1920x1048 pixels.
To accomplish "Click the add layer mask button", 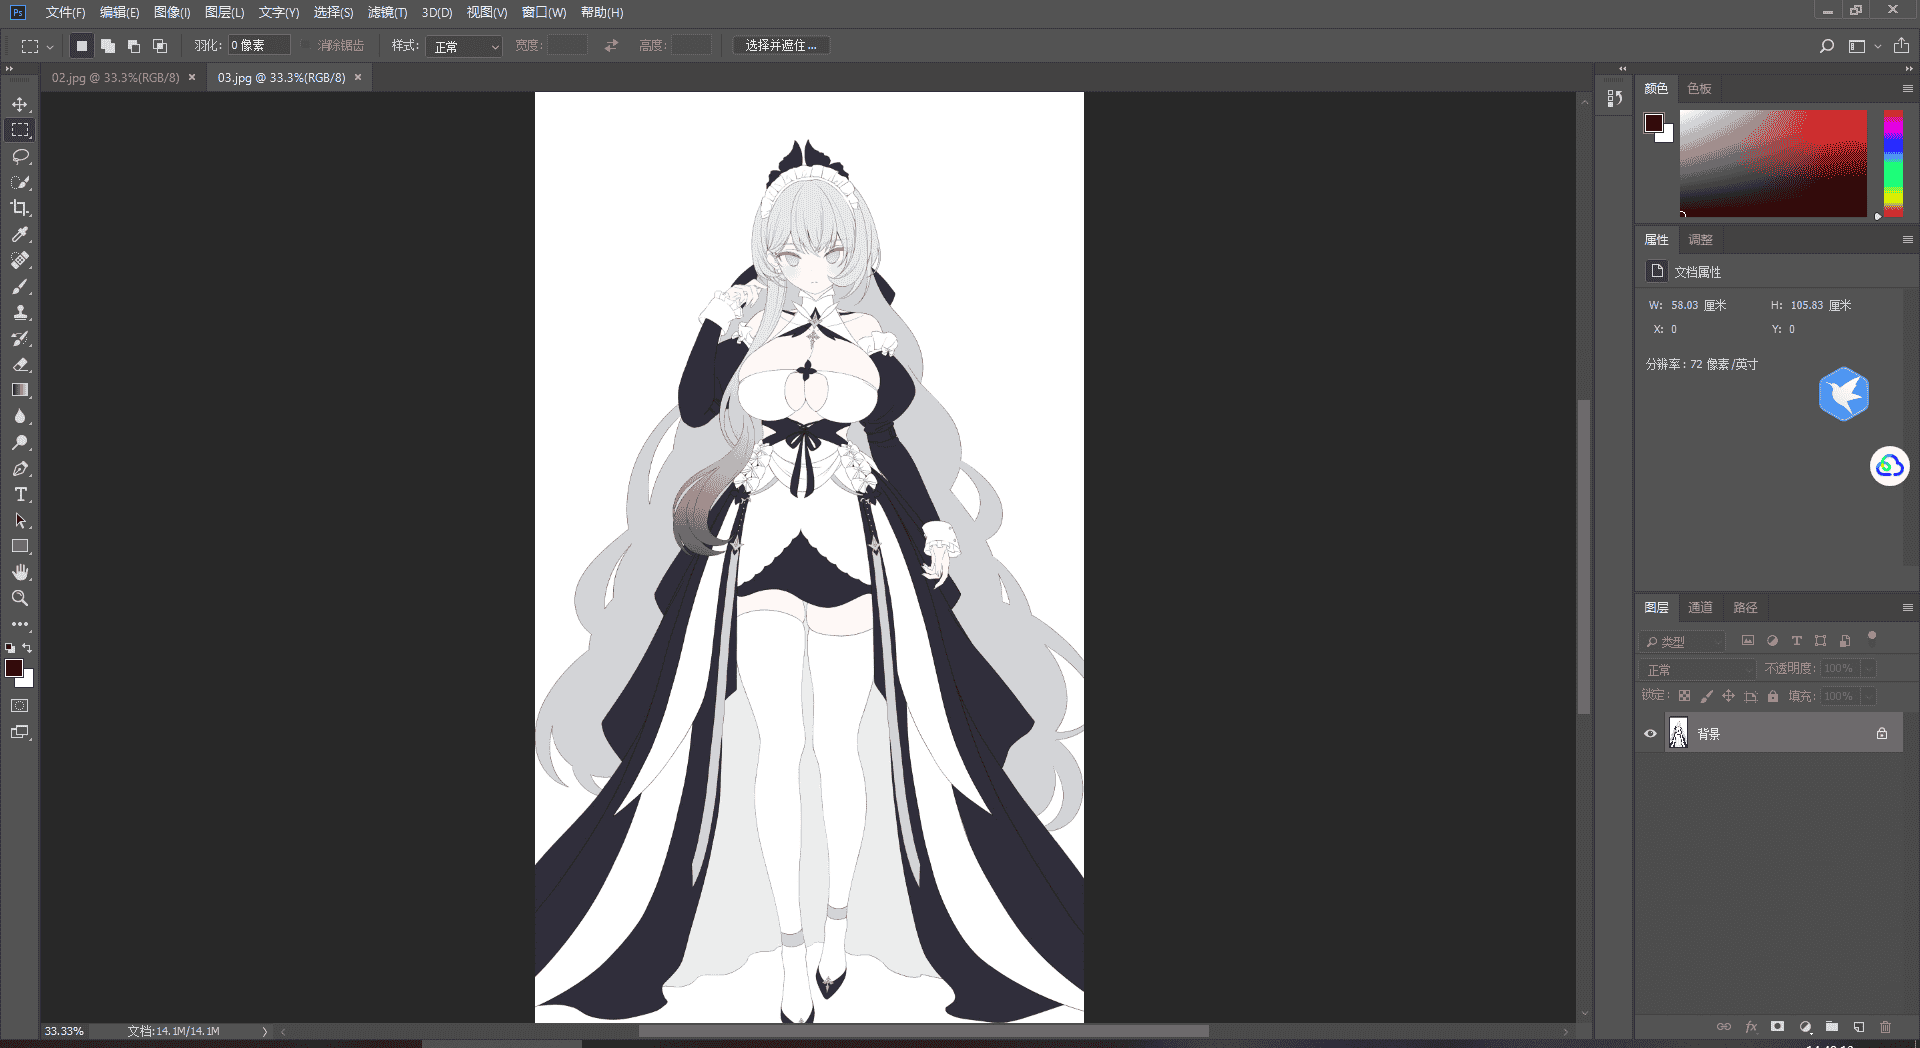I will click(1777, 1027).
